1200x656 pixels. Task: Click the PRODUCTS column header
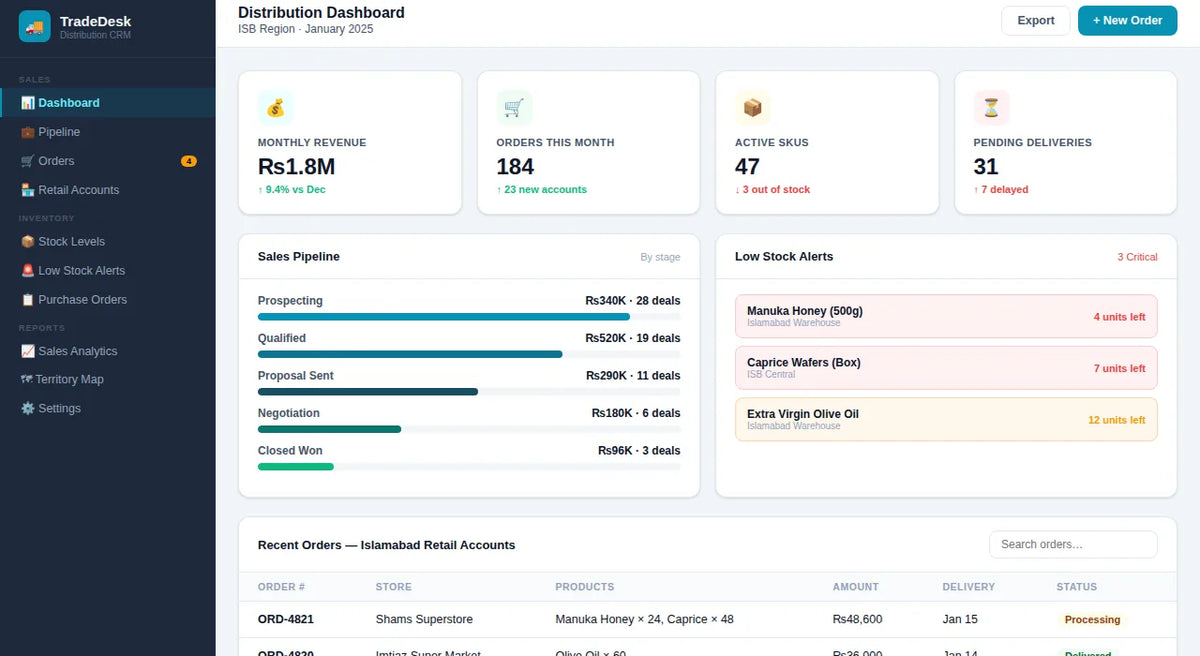tap(585, 587)
